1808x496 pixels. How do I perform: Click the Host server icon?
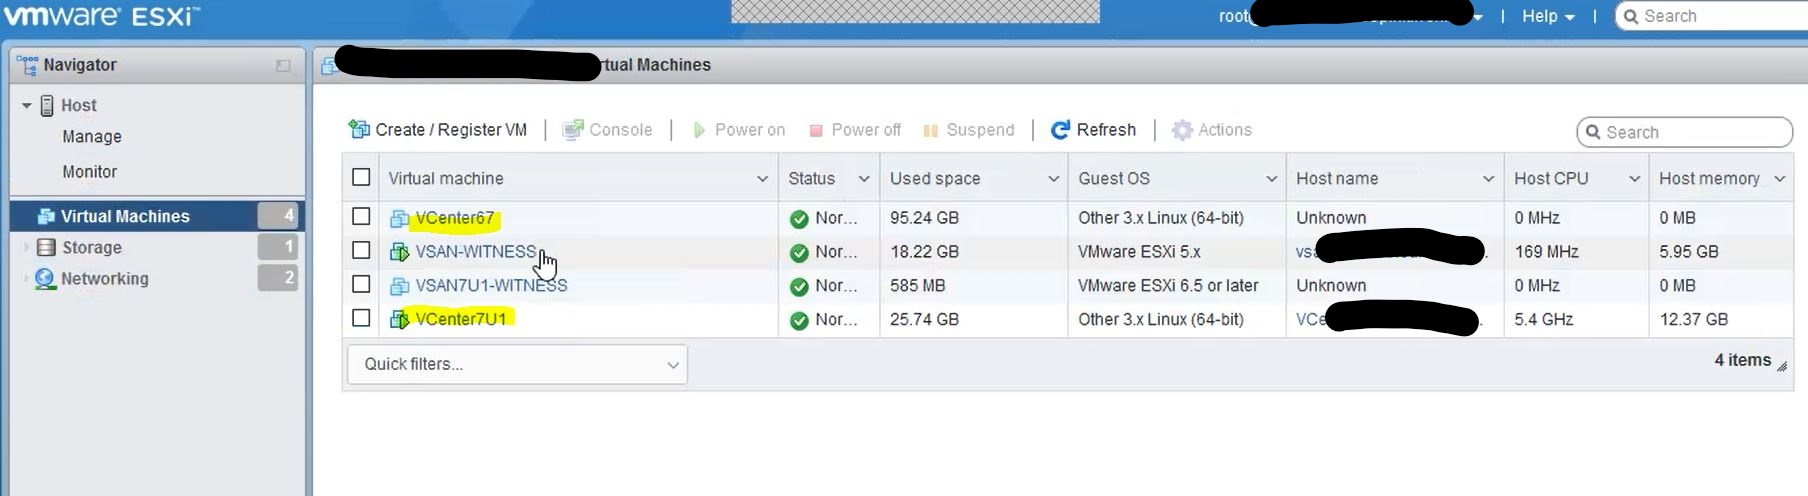[47, 105]
